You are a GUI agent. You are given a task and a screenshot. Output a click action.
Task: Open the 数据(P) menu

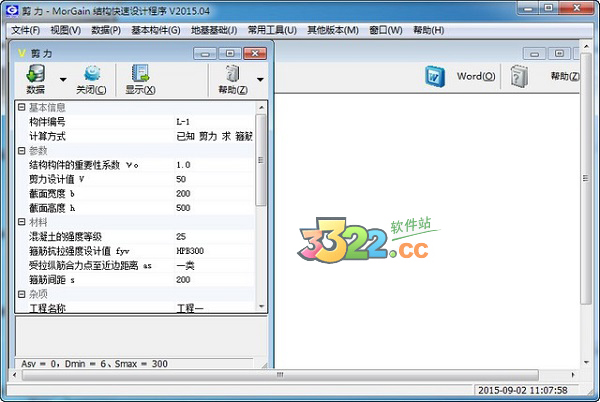point(106,30)
